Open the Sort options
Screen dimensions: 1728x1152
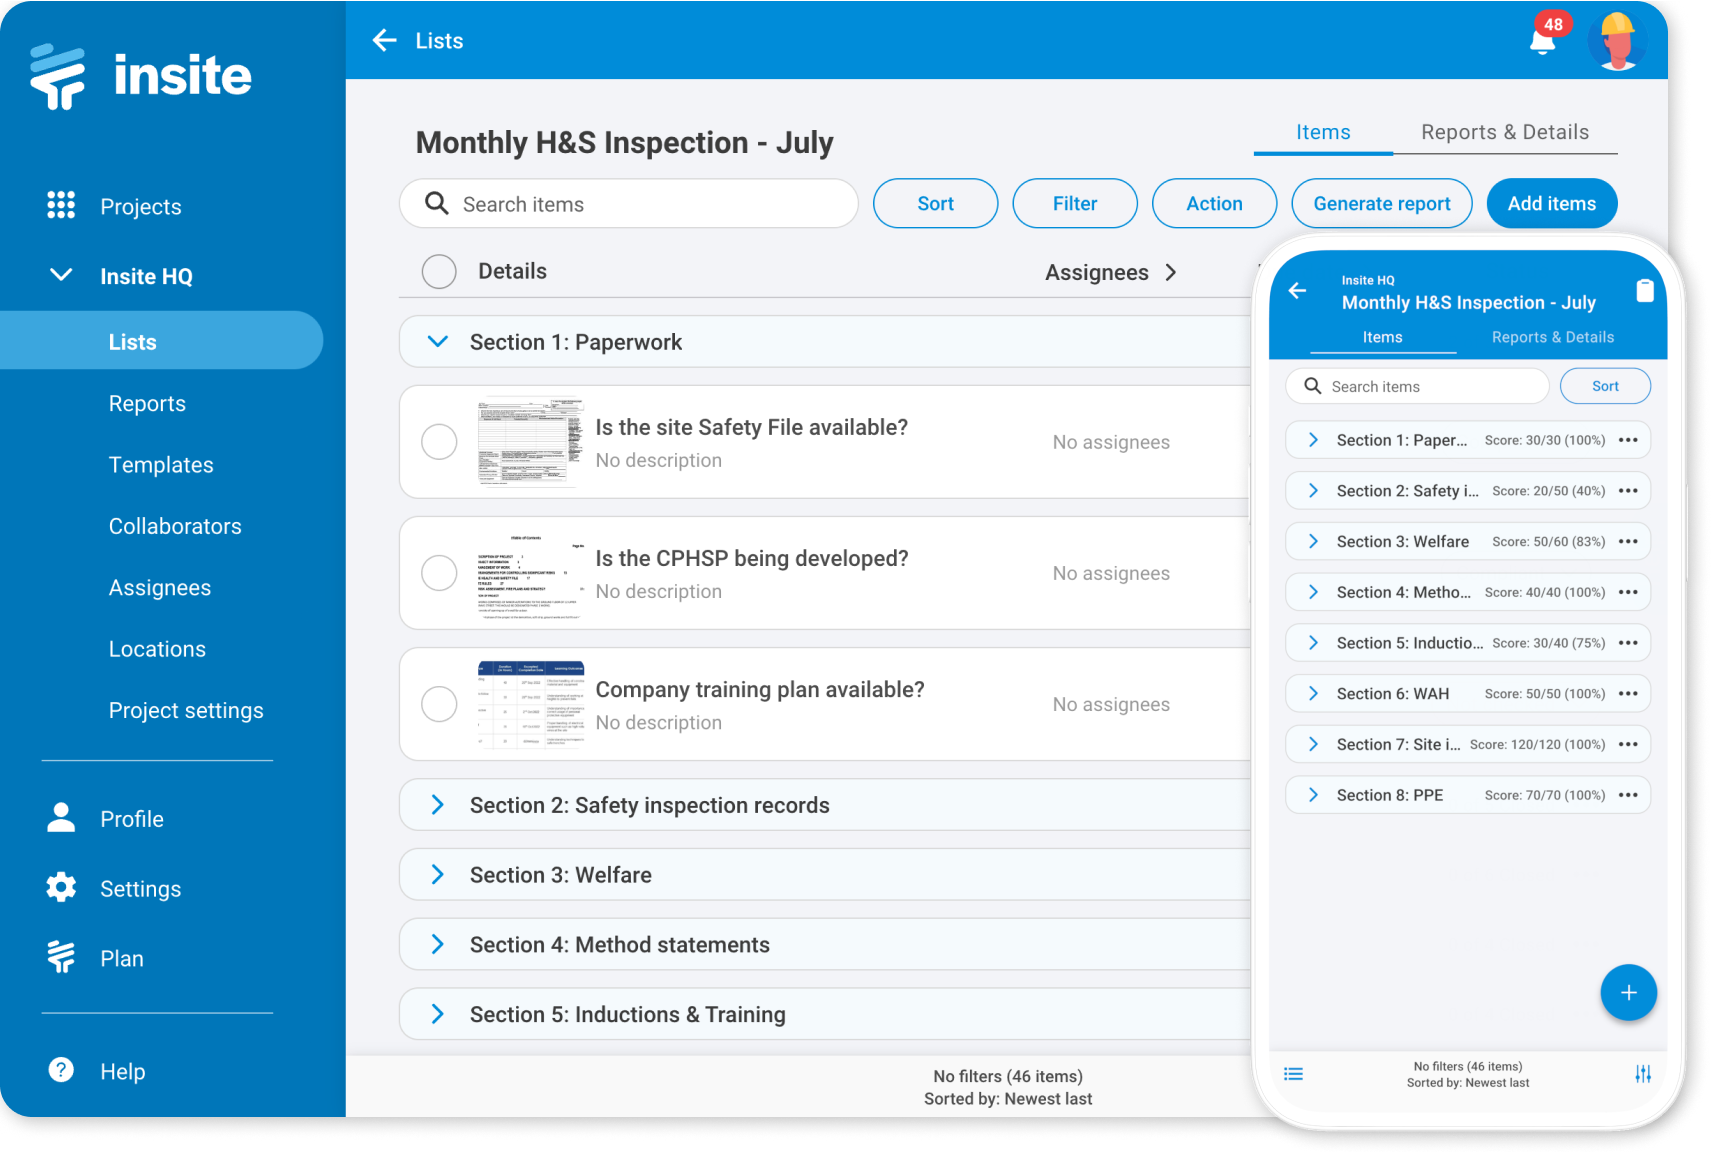click(935, 203)
